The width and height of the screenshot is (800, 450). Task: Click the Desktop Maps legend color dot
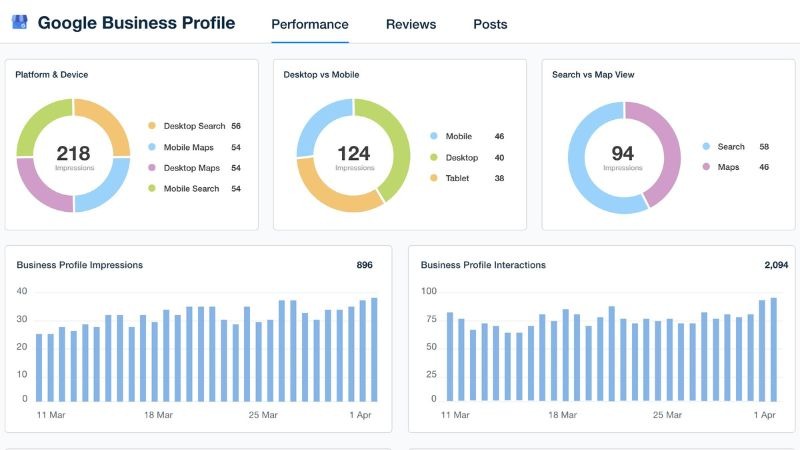click(152, 167)
